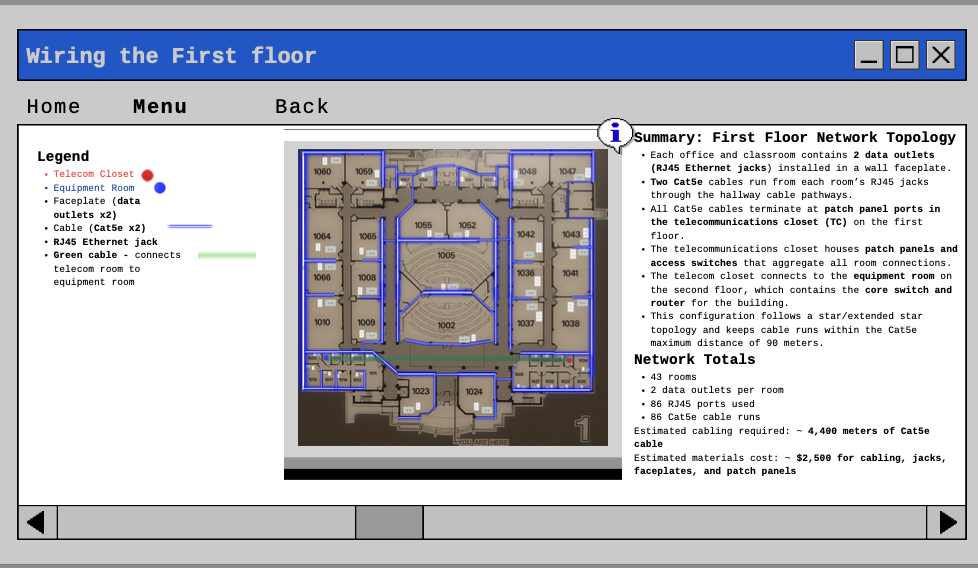The image size is (978, 568).
Task: Select room 1060 on the floor plan
Action: (x=322, y=171)
